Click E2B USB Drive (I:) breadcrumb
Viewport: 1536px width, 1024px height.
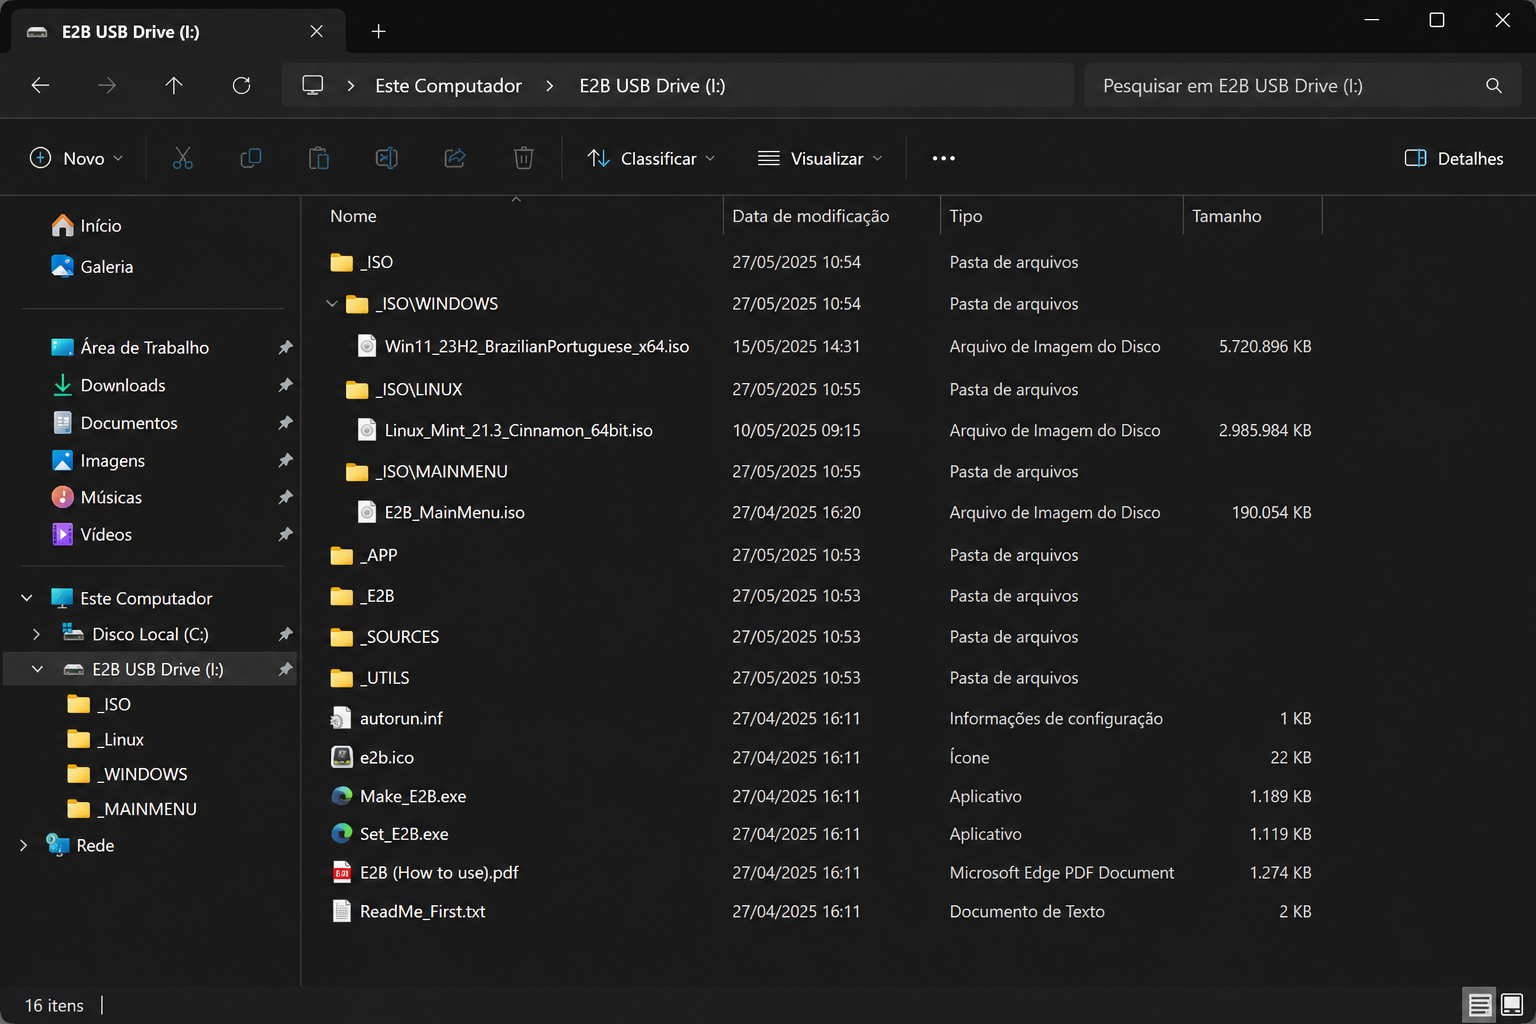click(x=652, y=86)
